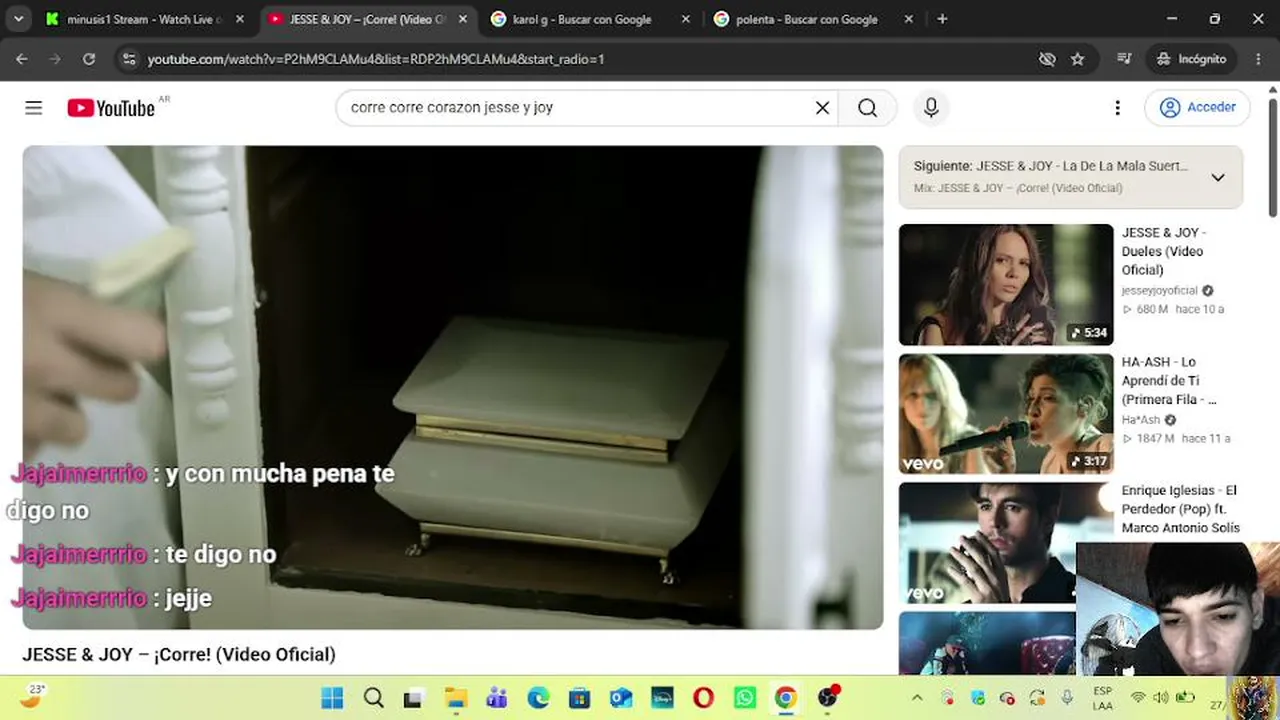Click the system tray microphone icon
1280x720 pixels.
1067,698
